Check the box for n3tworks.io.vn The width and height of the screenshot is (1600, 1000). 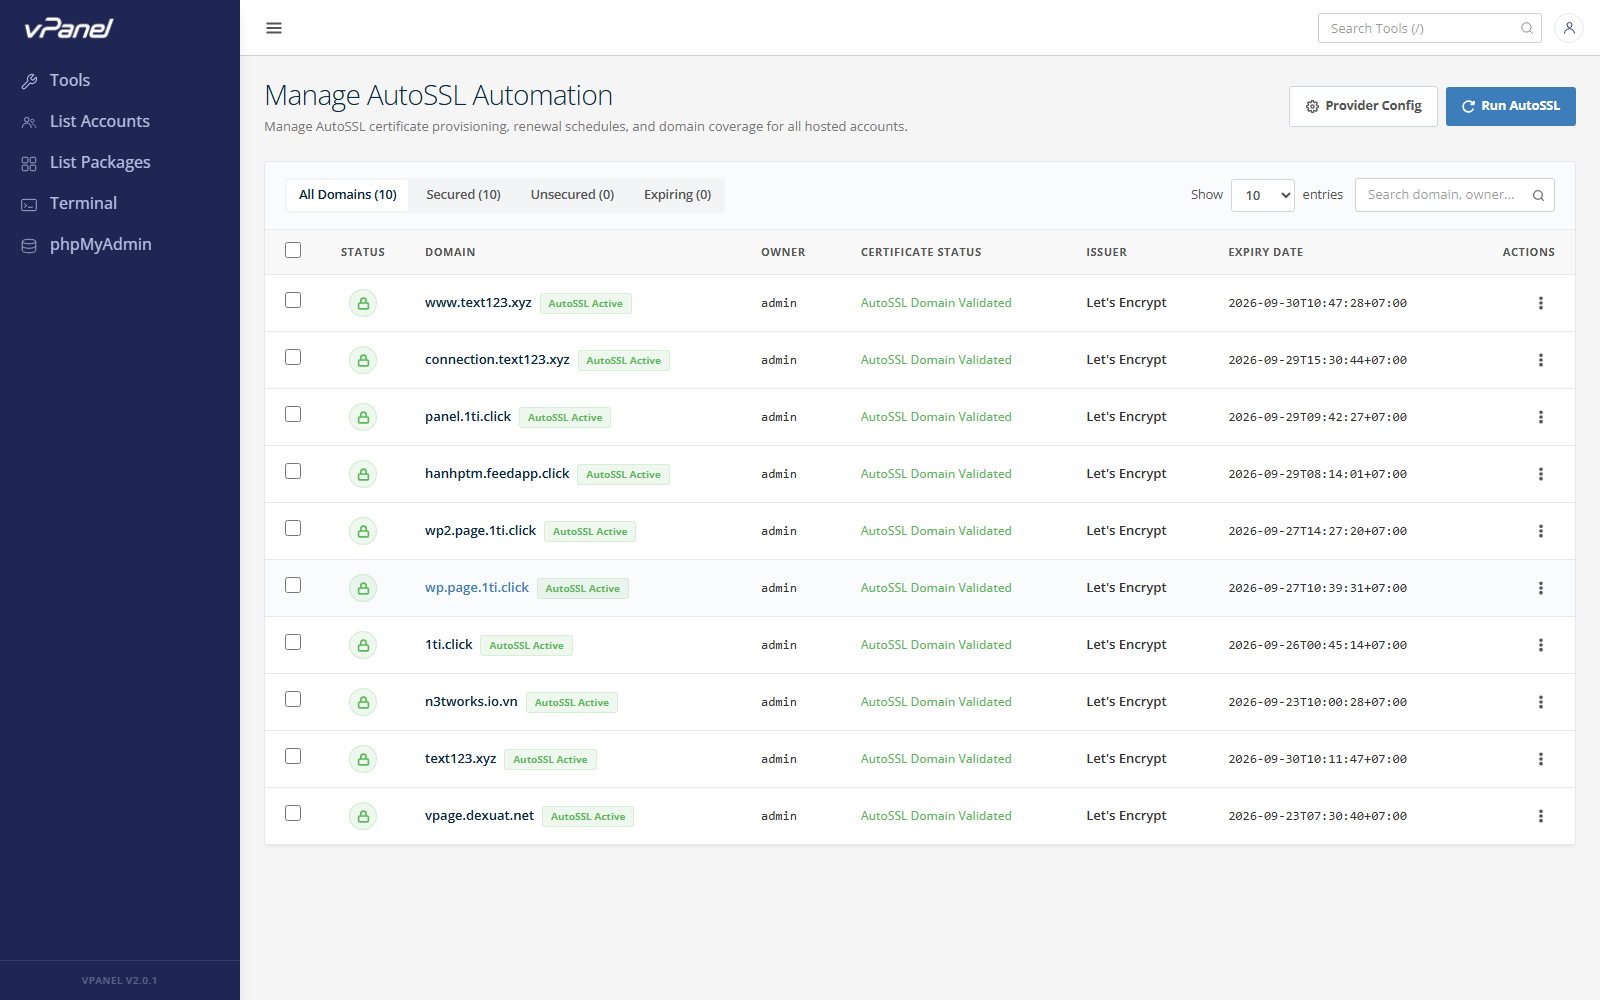point(293,699)
